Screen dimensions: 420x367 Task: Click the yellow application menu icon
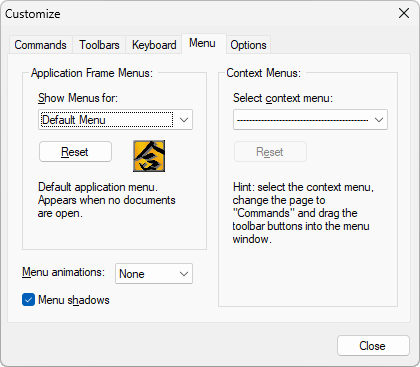coord(149,156)
